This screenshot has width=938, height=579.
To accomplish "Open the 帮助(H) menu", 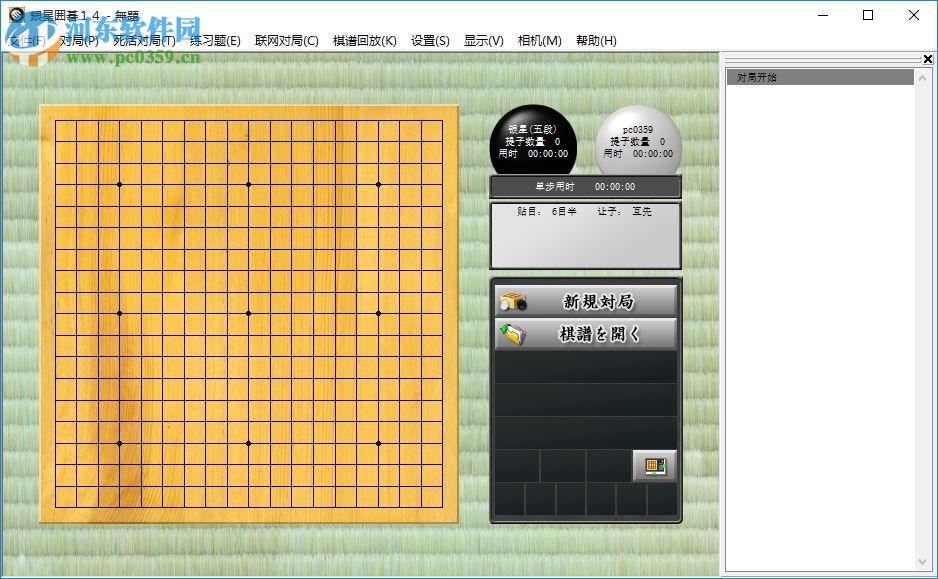I will pyautogui.click(x=595, y=41).
